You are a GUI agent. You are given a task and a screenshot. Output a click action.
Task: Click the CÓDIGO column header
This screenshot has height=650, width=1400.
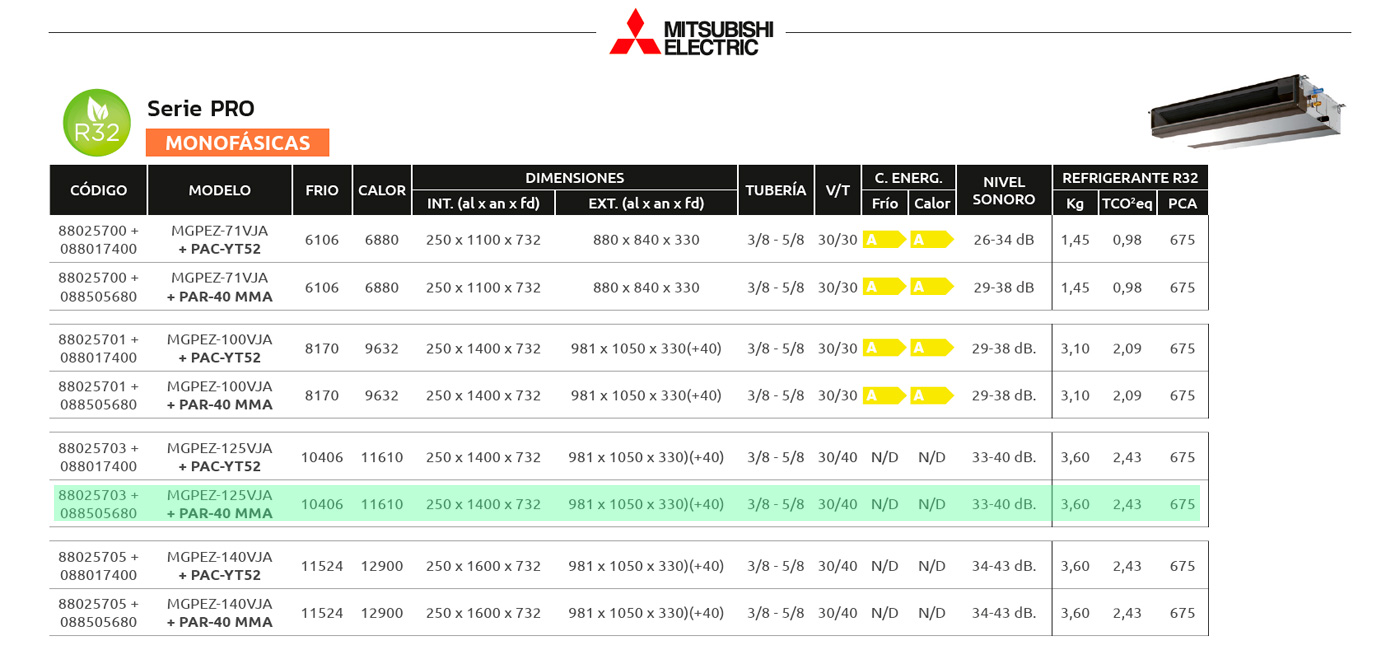tap(99, 190)
